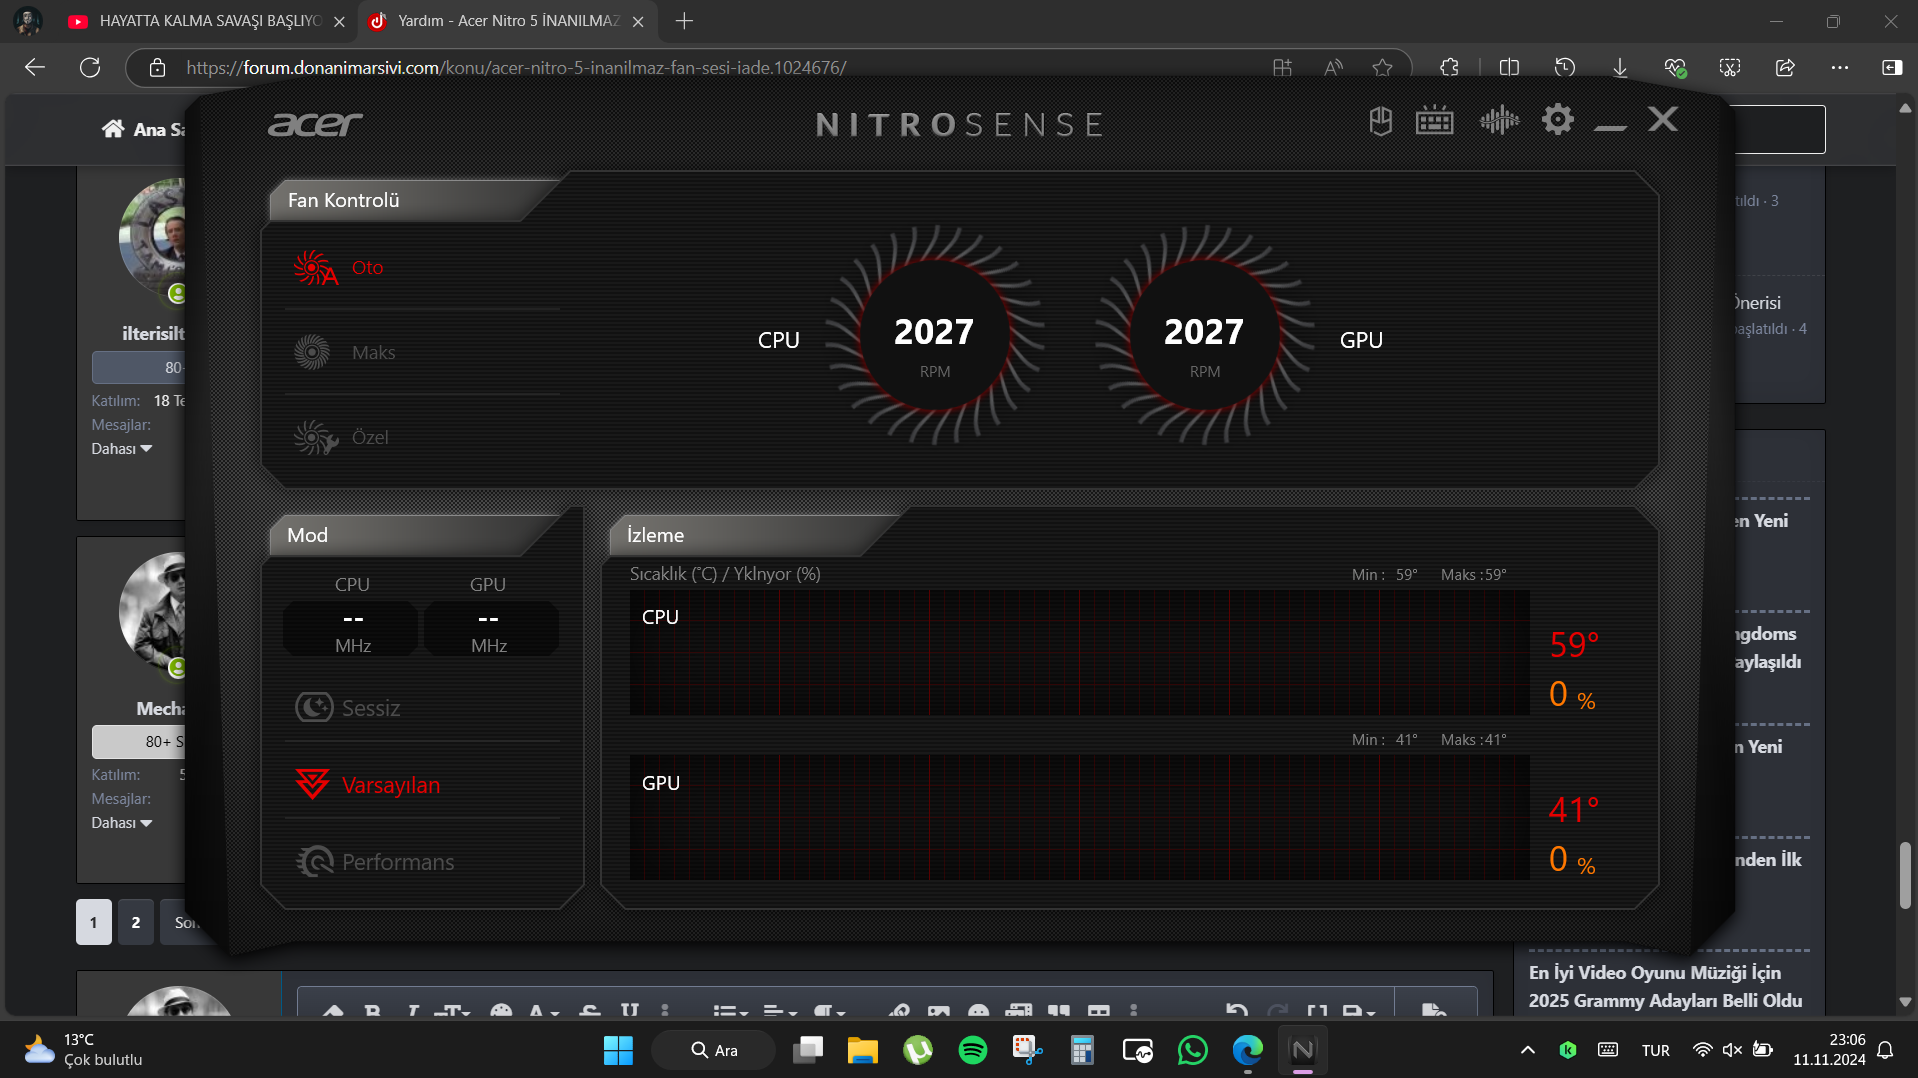Select forum page 1 button
Screen dimensions: 1918x1078
(x=94, y=922)
